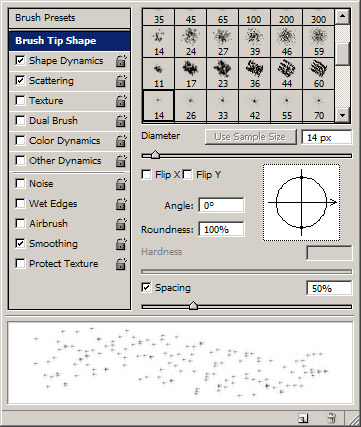The height and width of the screenshot is (427, 361).
Task: Open the Shape Dynamics settings label
Action: click(66, 61)
